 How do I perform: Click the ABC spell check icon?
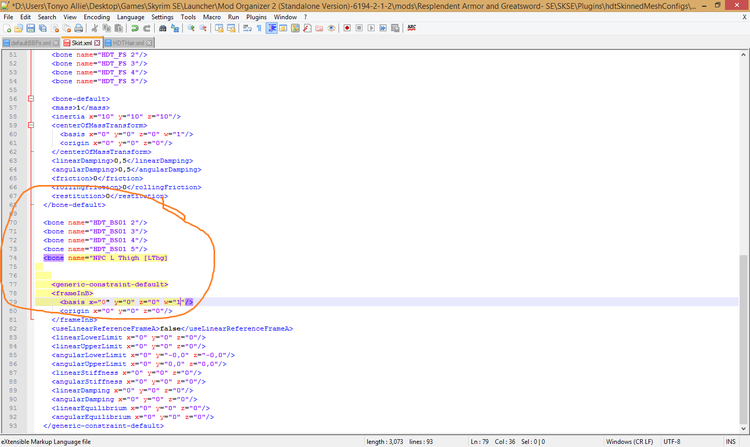(411, 29)
